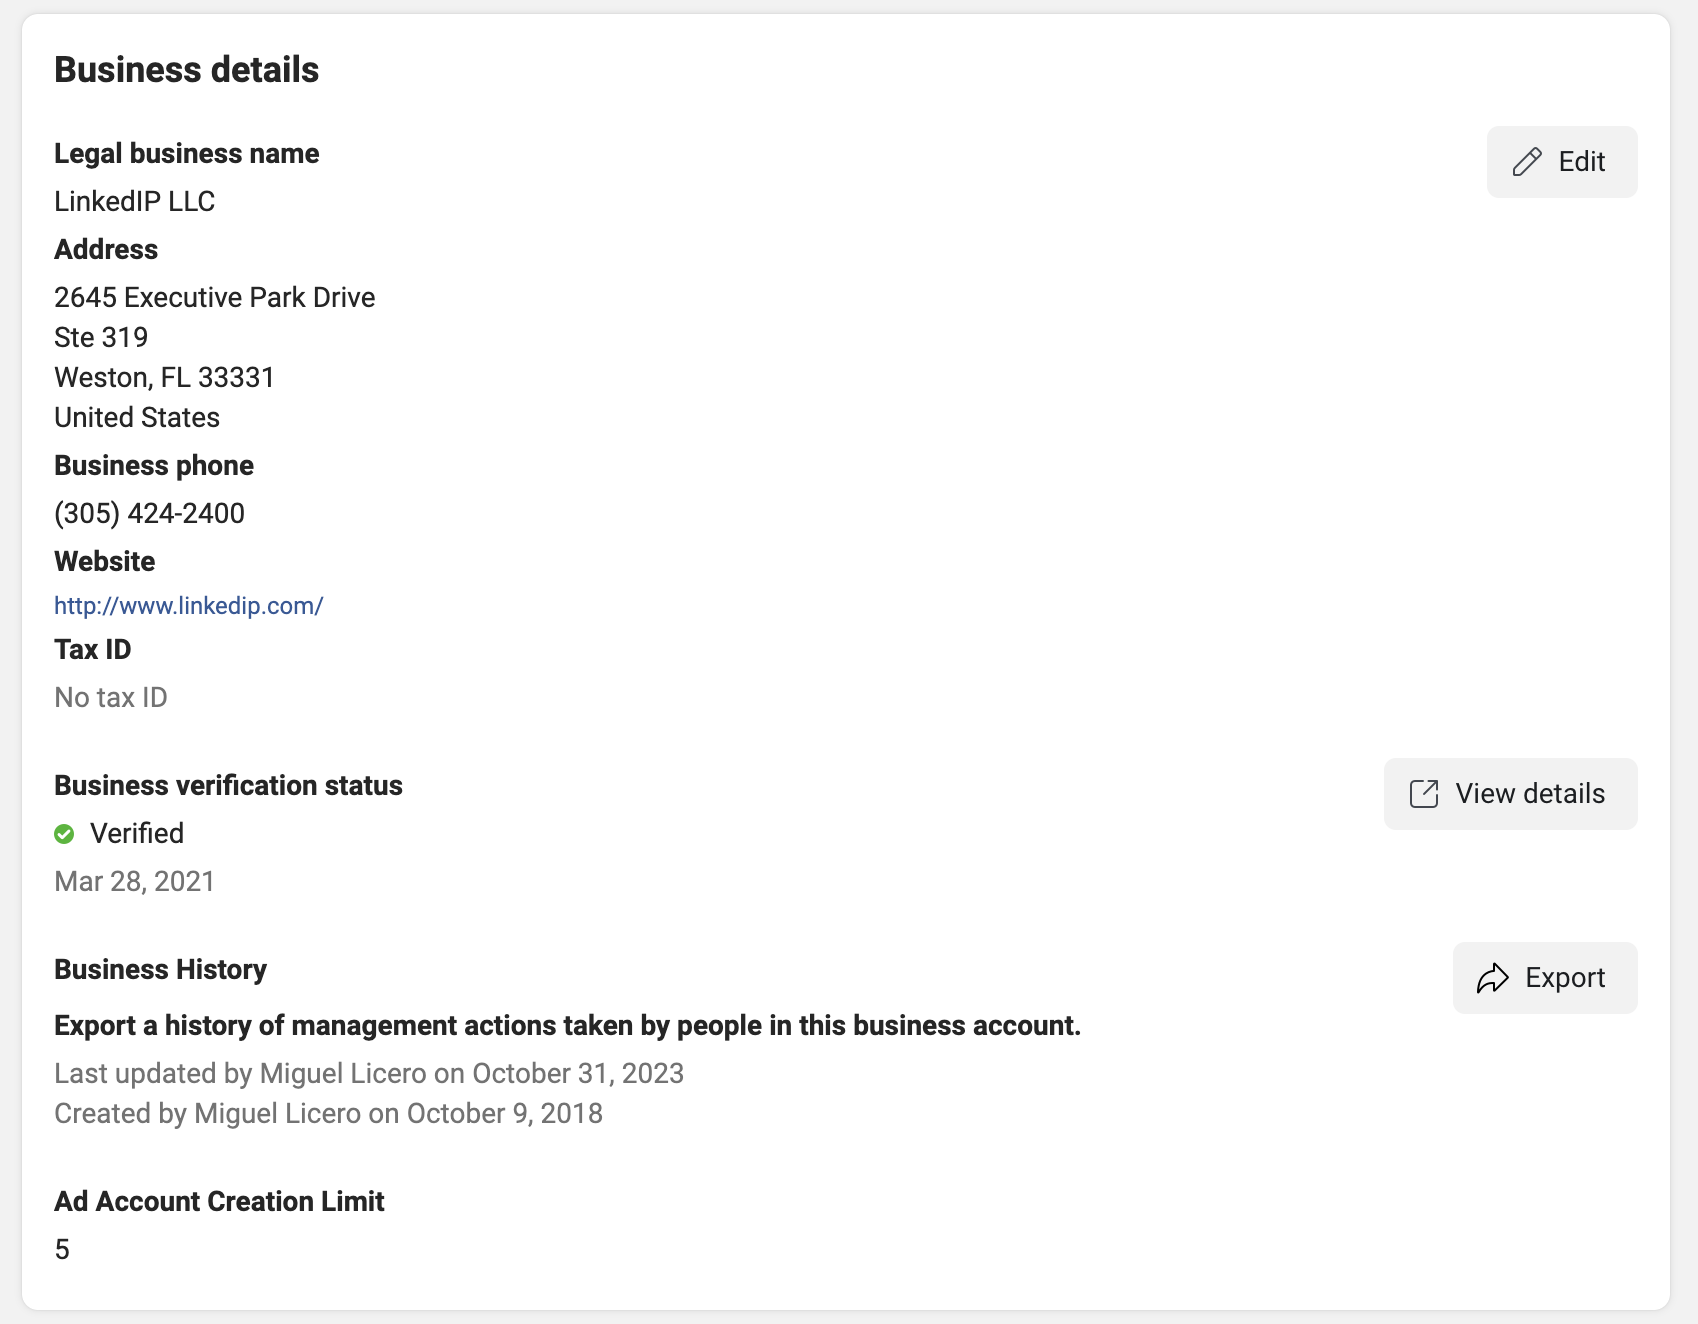1698x1324 pixels.
Task: Click Export a history of management actions text
Action: tap(568, 1026)
